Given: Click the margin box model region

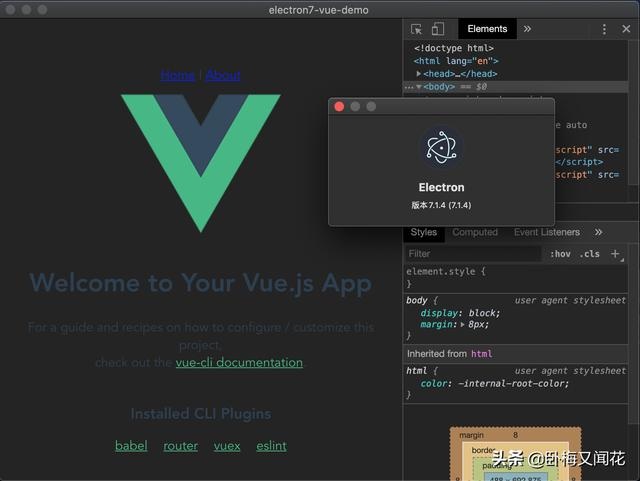Looking at the screenshot, I should pyautogui.click(x=516, y=435).
